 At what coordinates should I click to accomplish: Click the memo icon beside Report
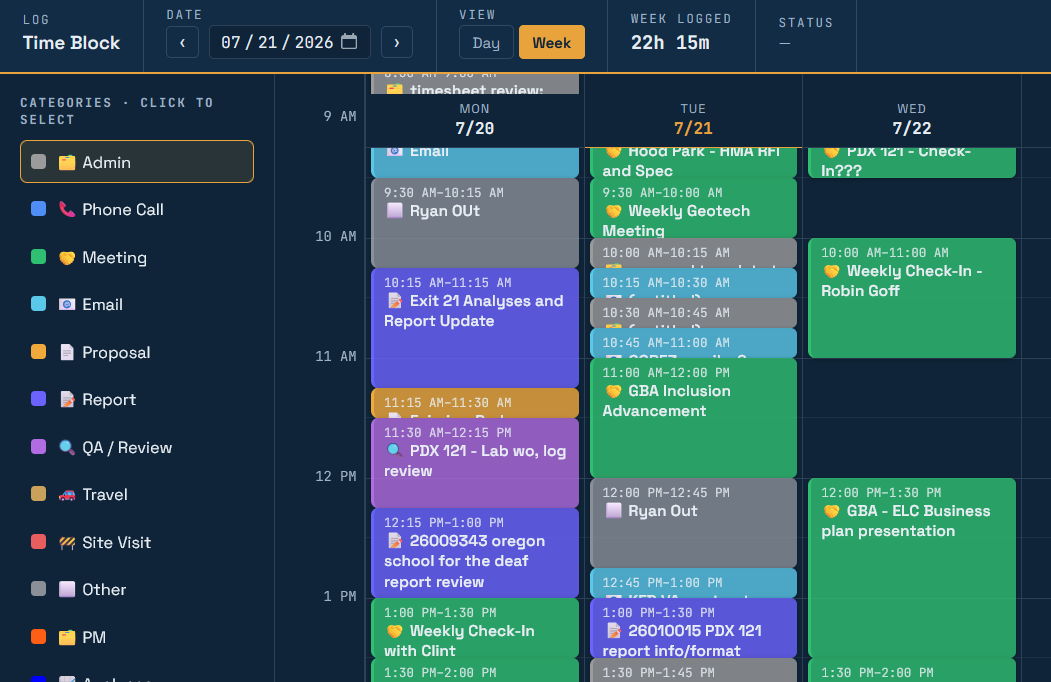[x=67, y=400]
